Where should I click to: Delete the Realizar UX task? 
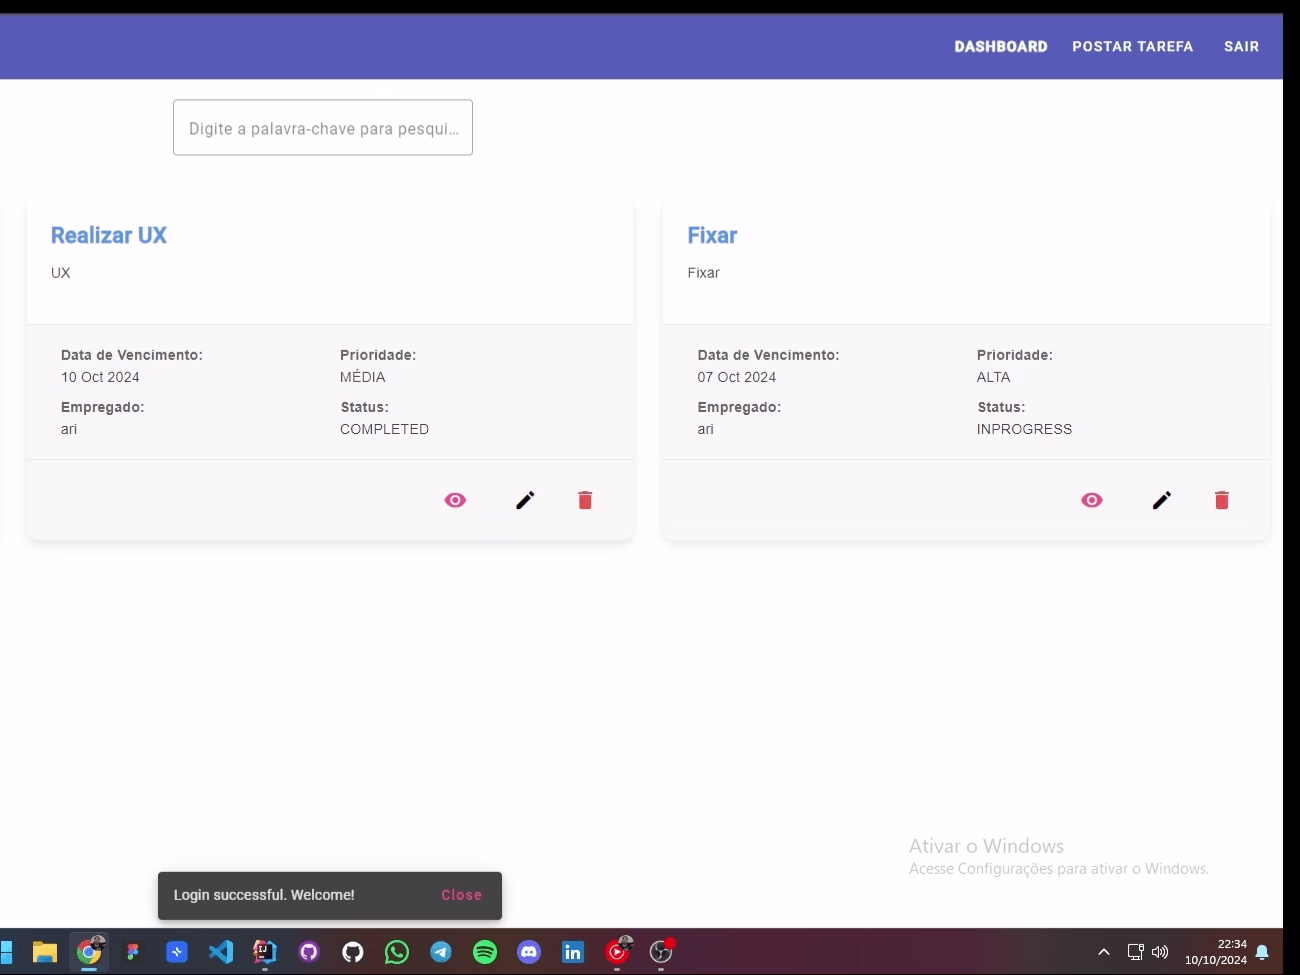click(585, 500)
